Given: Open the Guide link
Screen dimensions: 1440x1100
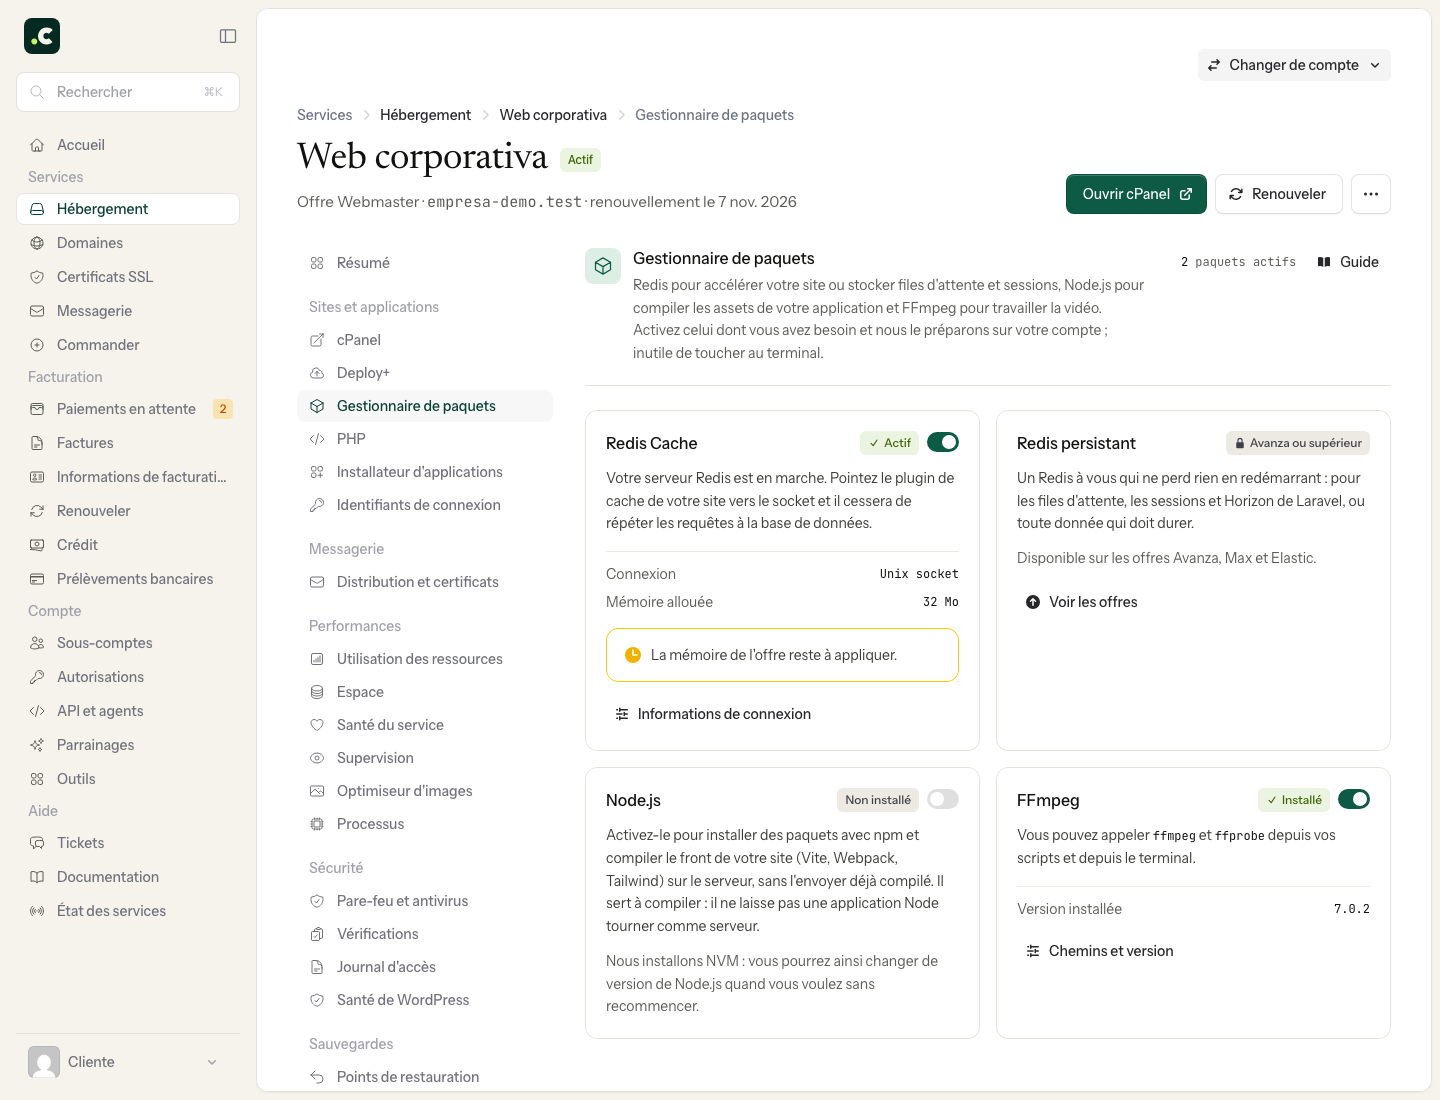Looking at the screenshot, I should tap(1348, 262).
